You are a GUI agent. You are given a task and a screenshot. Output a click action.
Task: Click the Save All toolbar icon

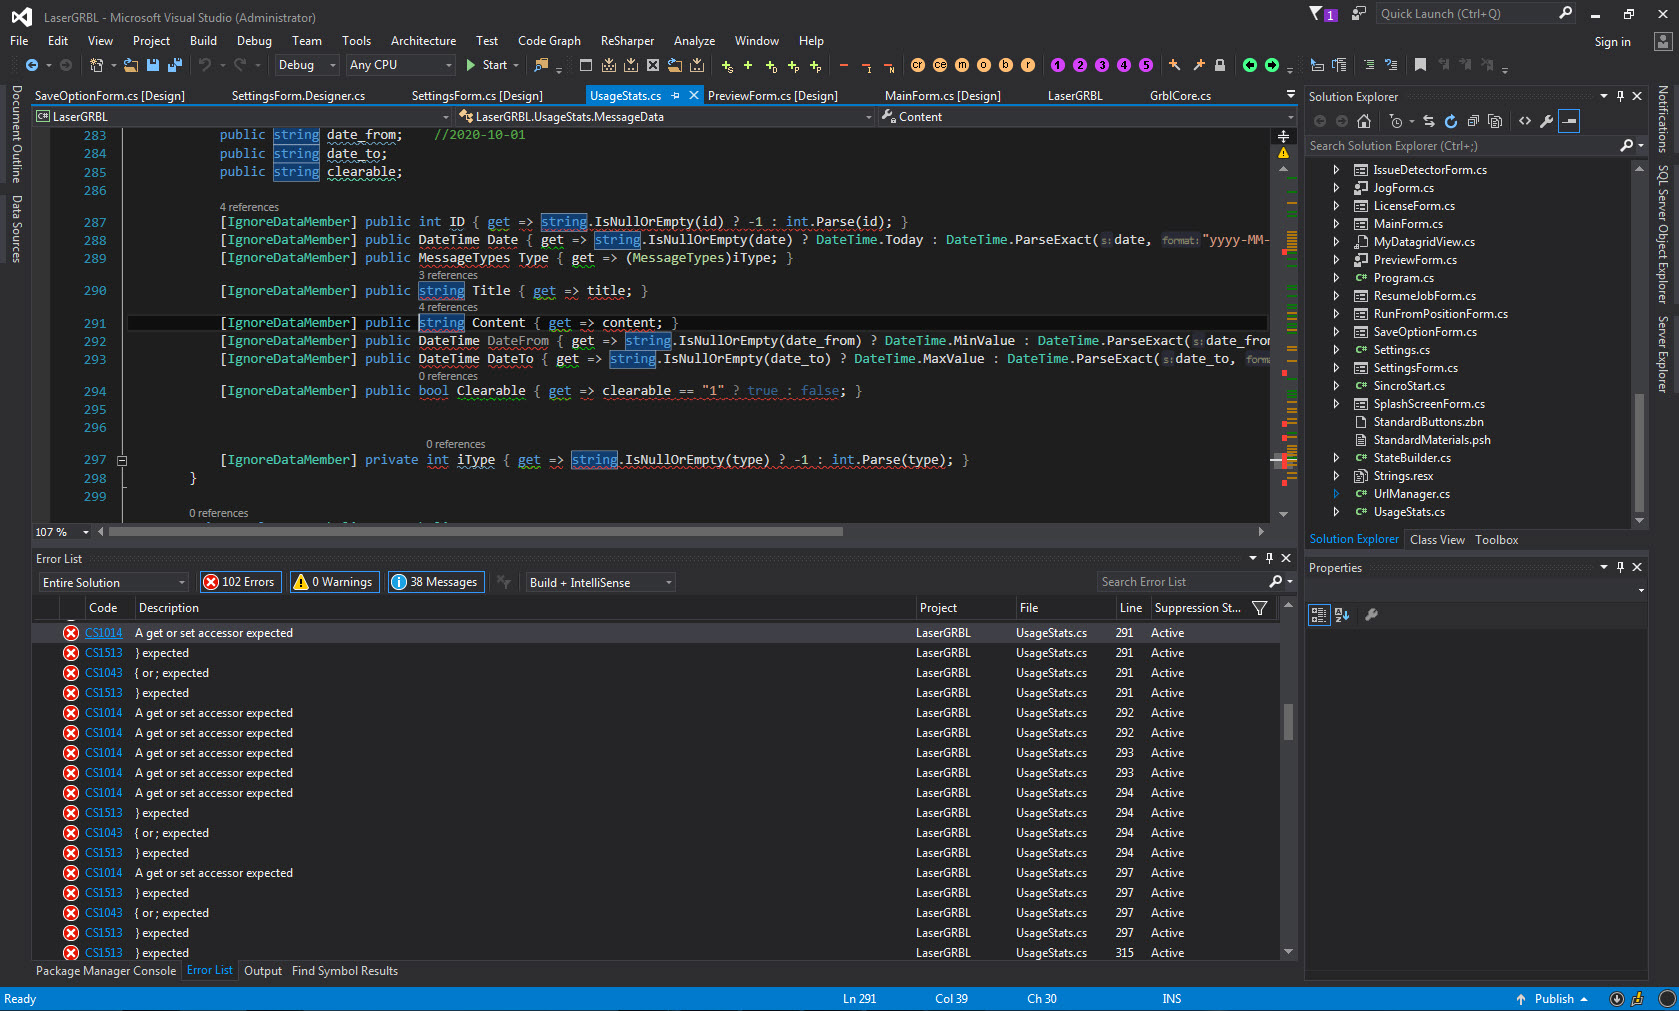point(173,65)
